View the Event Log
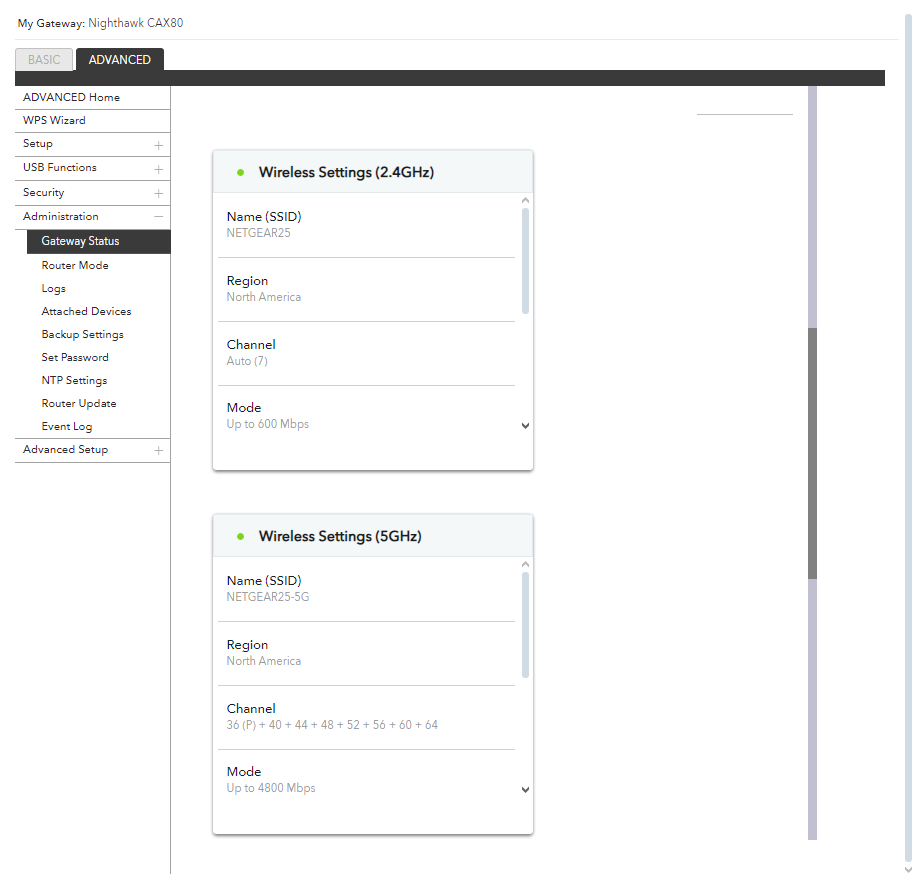The image size is (915, 874). tap(67, 426)
